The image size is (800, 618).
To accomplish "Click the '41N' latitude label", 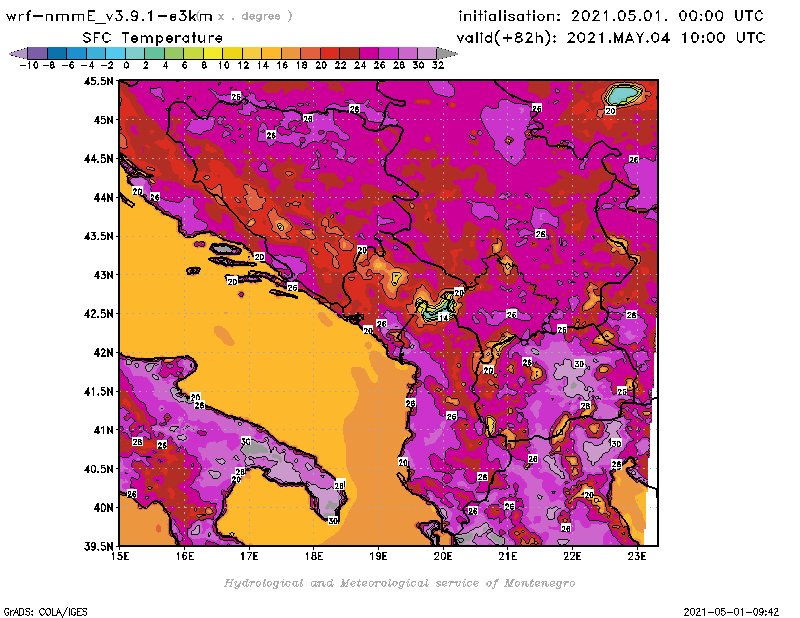I will pyautogui.click(x=104, y=430).
